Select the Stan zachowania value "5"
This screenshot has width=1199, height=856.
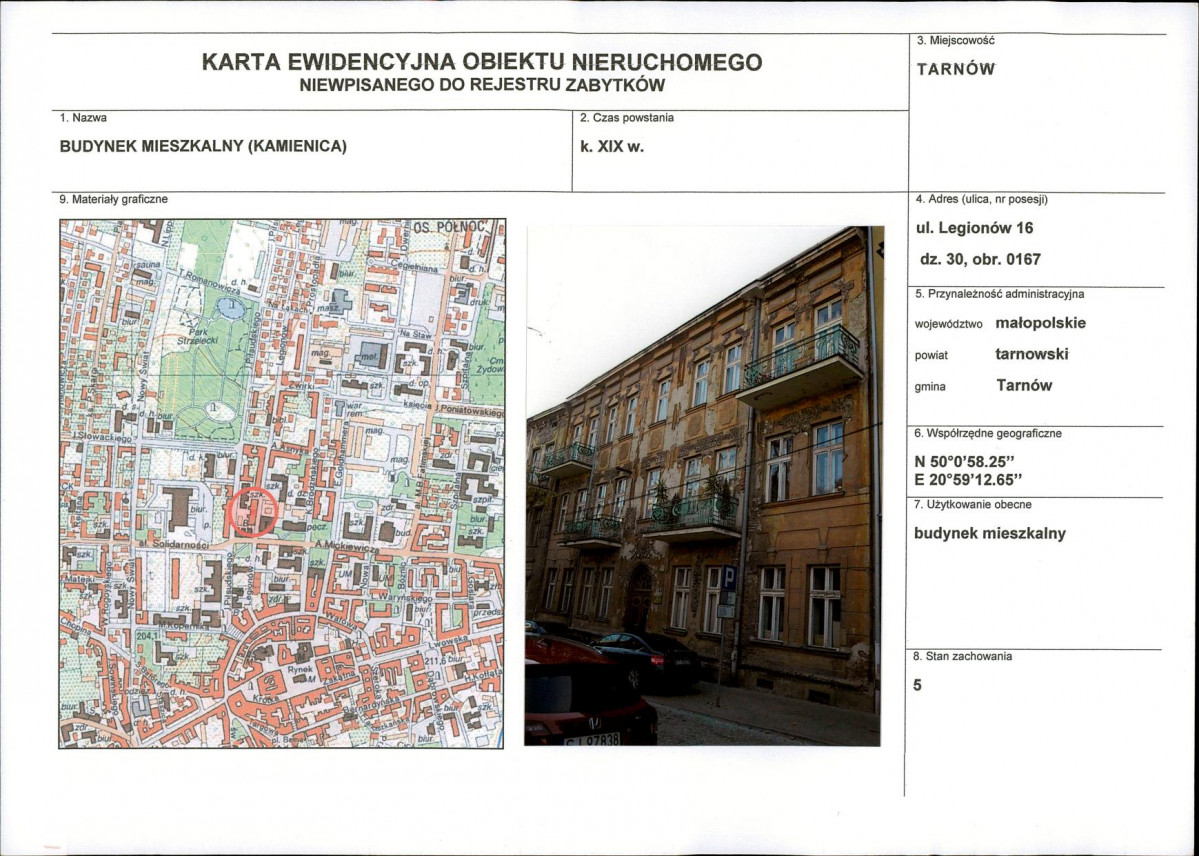918,685
